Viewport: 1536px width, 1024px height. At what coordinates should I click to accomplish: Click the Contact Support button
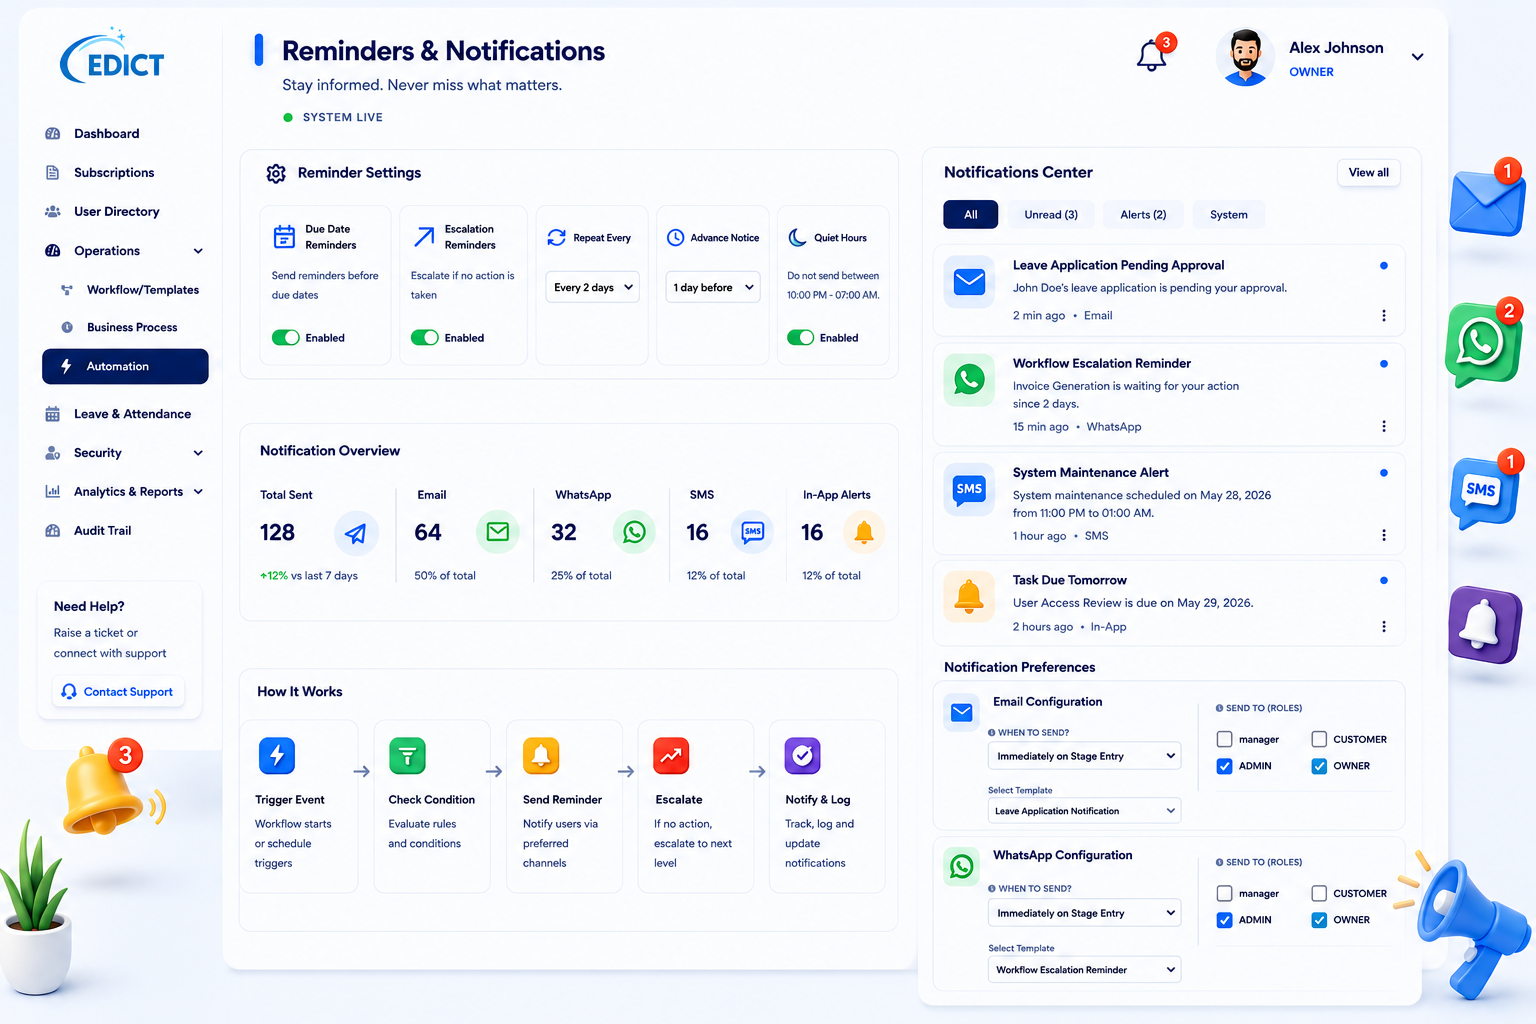click(118, 692)
